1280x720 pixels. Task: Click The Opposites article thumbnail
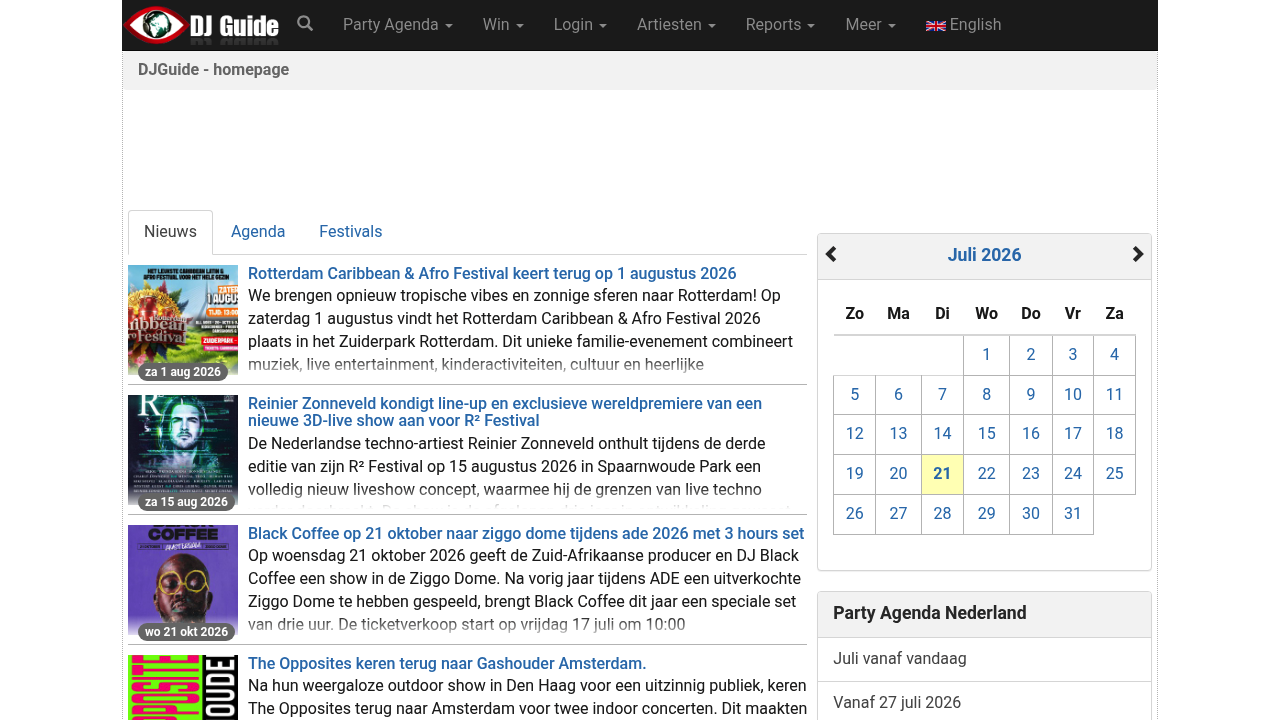tap(183, 688)
